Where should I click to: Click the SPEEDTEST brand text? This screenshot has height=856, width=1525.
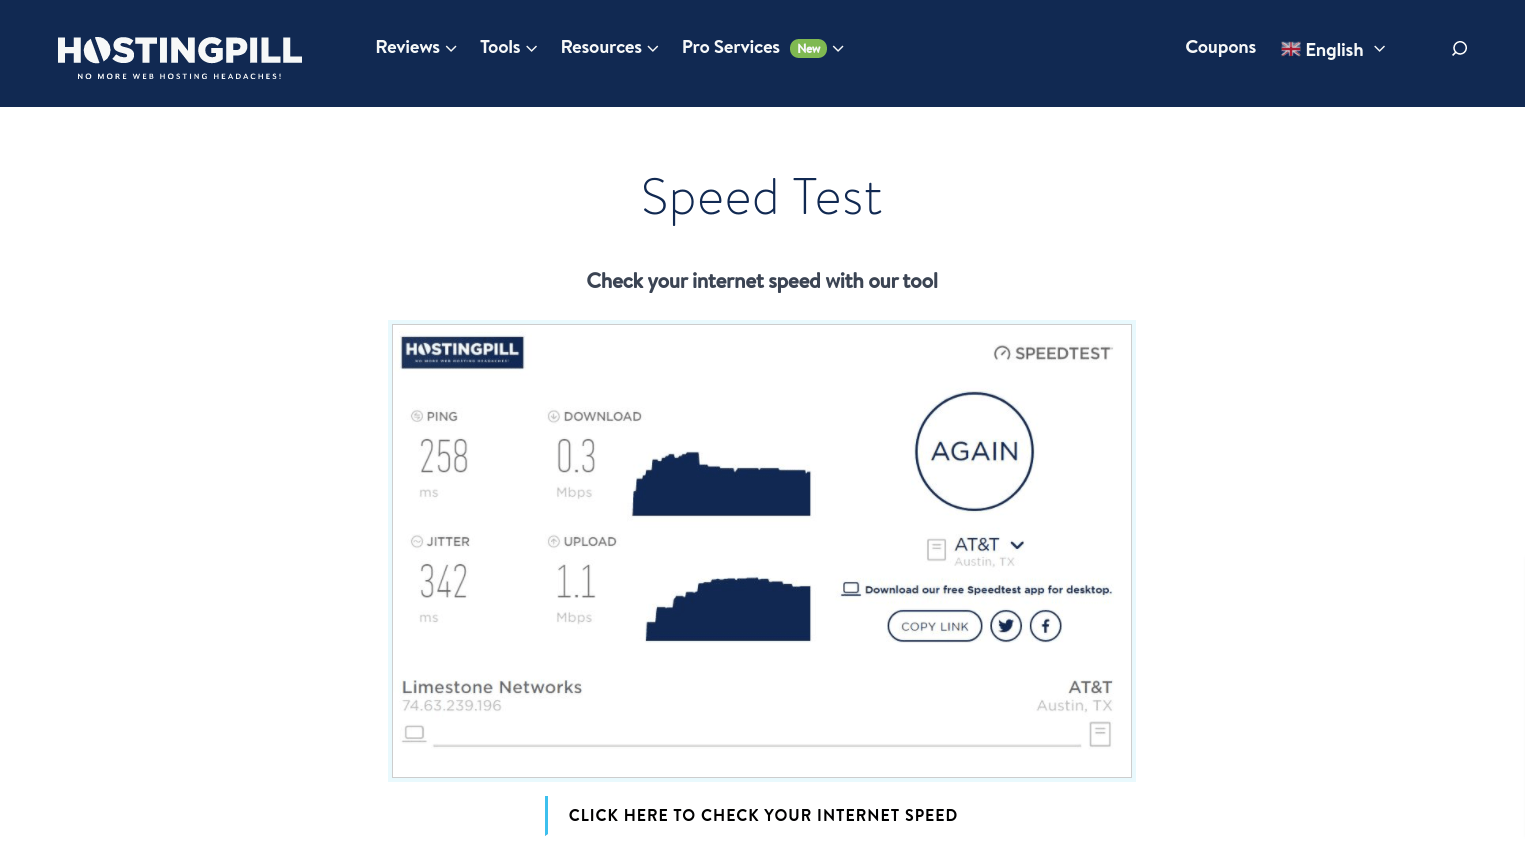[1063, 353]
